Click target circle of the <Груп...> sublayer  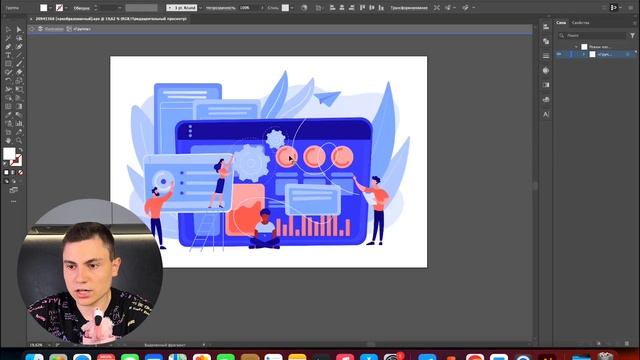[628, 54]
